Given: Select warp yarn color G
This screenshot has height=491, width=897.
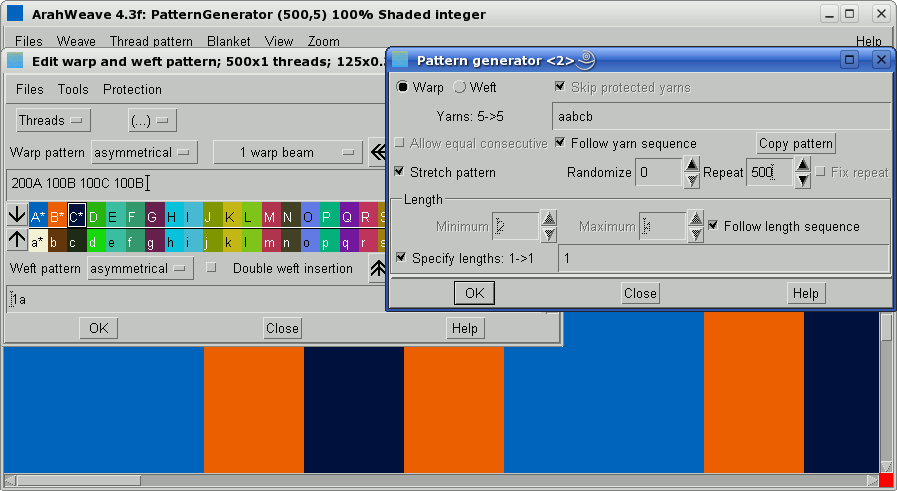Looking at the screenshot, I should tap(154, 215).
